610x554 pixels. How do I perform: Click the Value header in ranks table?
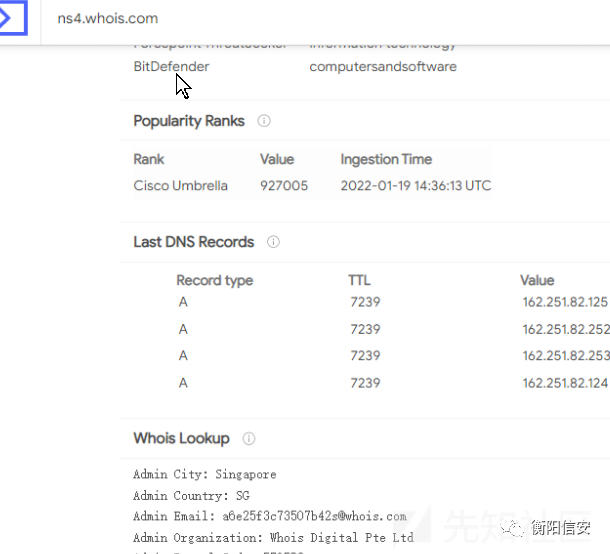[277, 159]
